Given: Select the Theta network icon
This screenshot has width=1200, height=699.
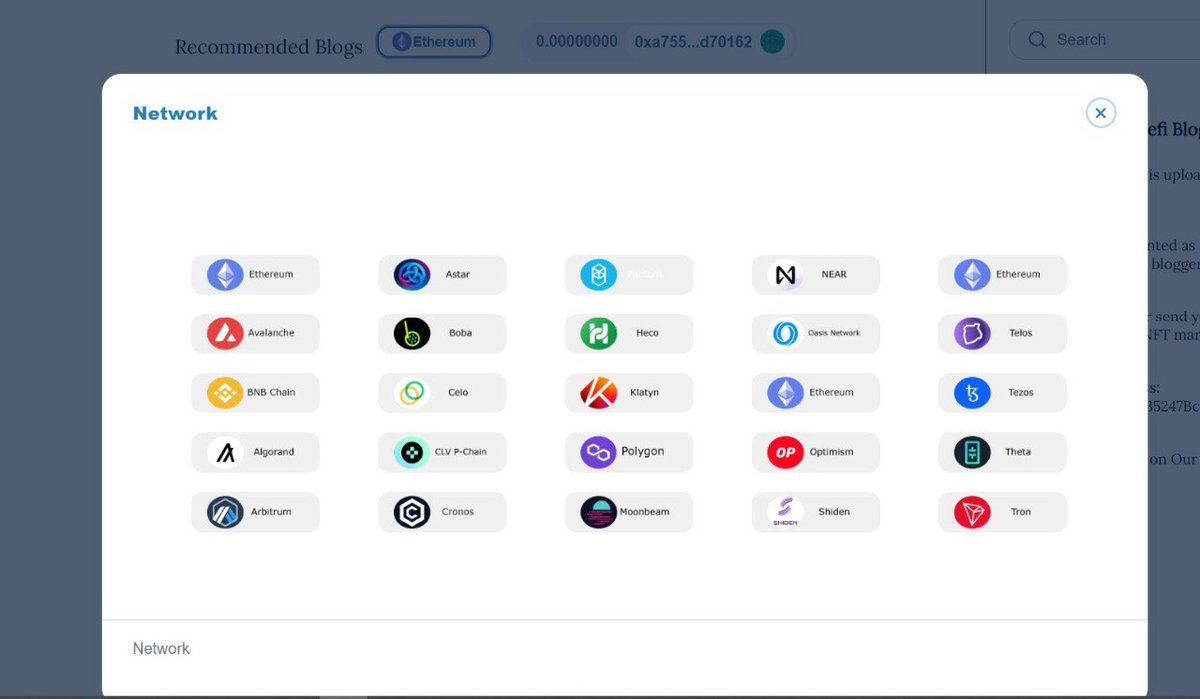Looking at the screenshot, I should (x=973, y=452).
